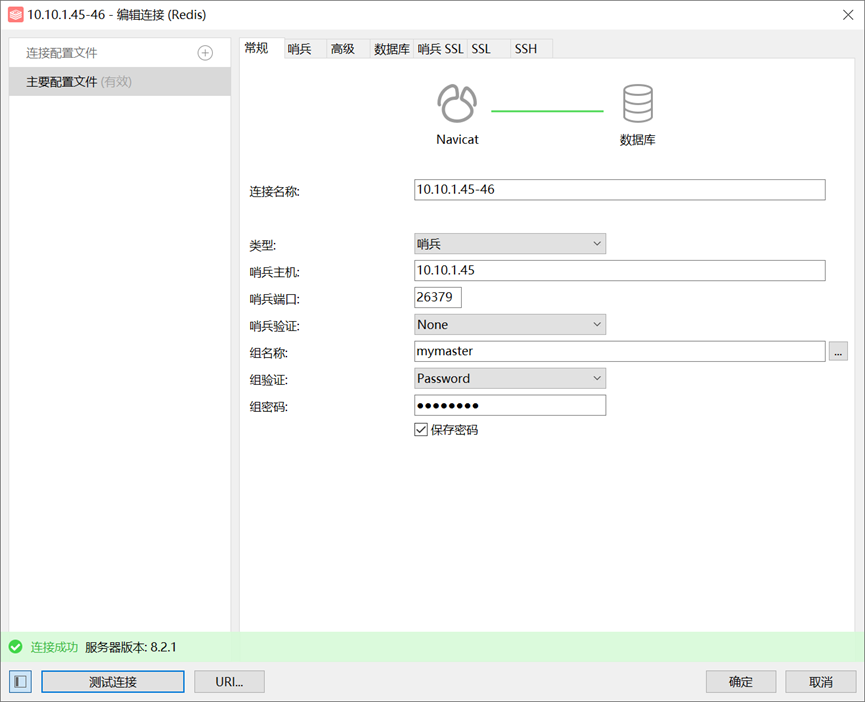Switch to the 高级 tab
The image size is (865, 702).
pos(343,49)
